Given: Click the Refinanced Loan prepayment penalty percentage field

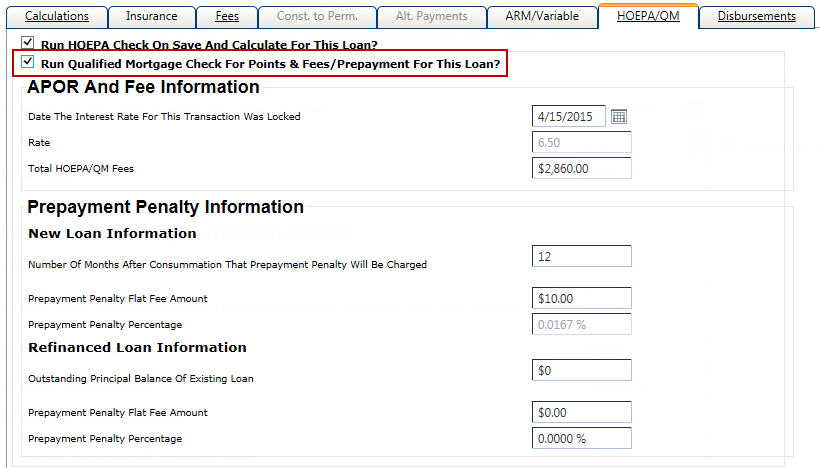Looking at the screenshot, I should pos(582,439).
